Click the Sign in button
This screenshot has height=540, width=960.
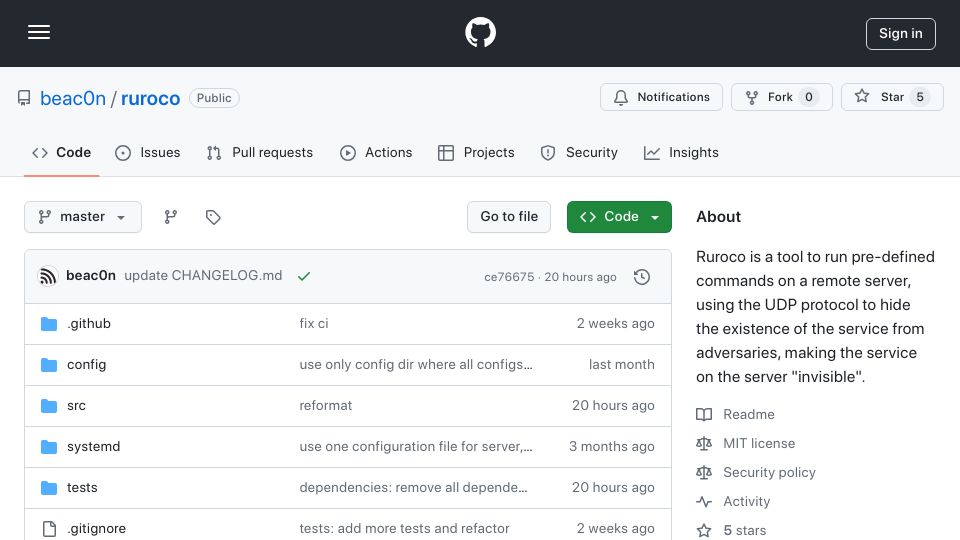coord(900,34)
